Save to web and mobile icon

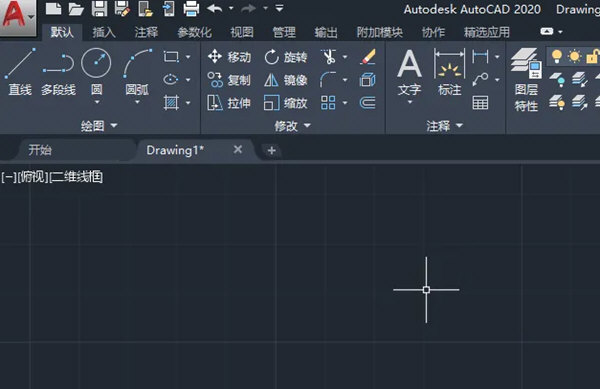[x=168, y=8]
